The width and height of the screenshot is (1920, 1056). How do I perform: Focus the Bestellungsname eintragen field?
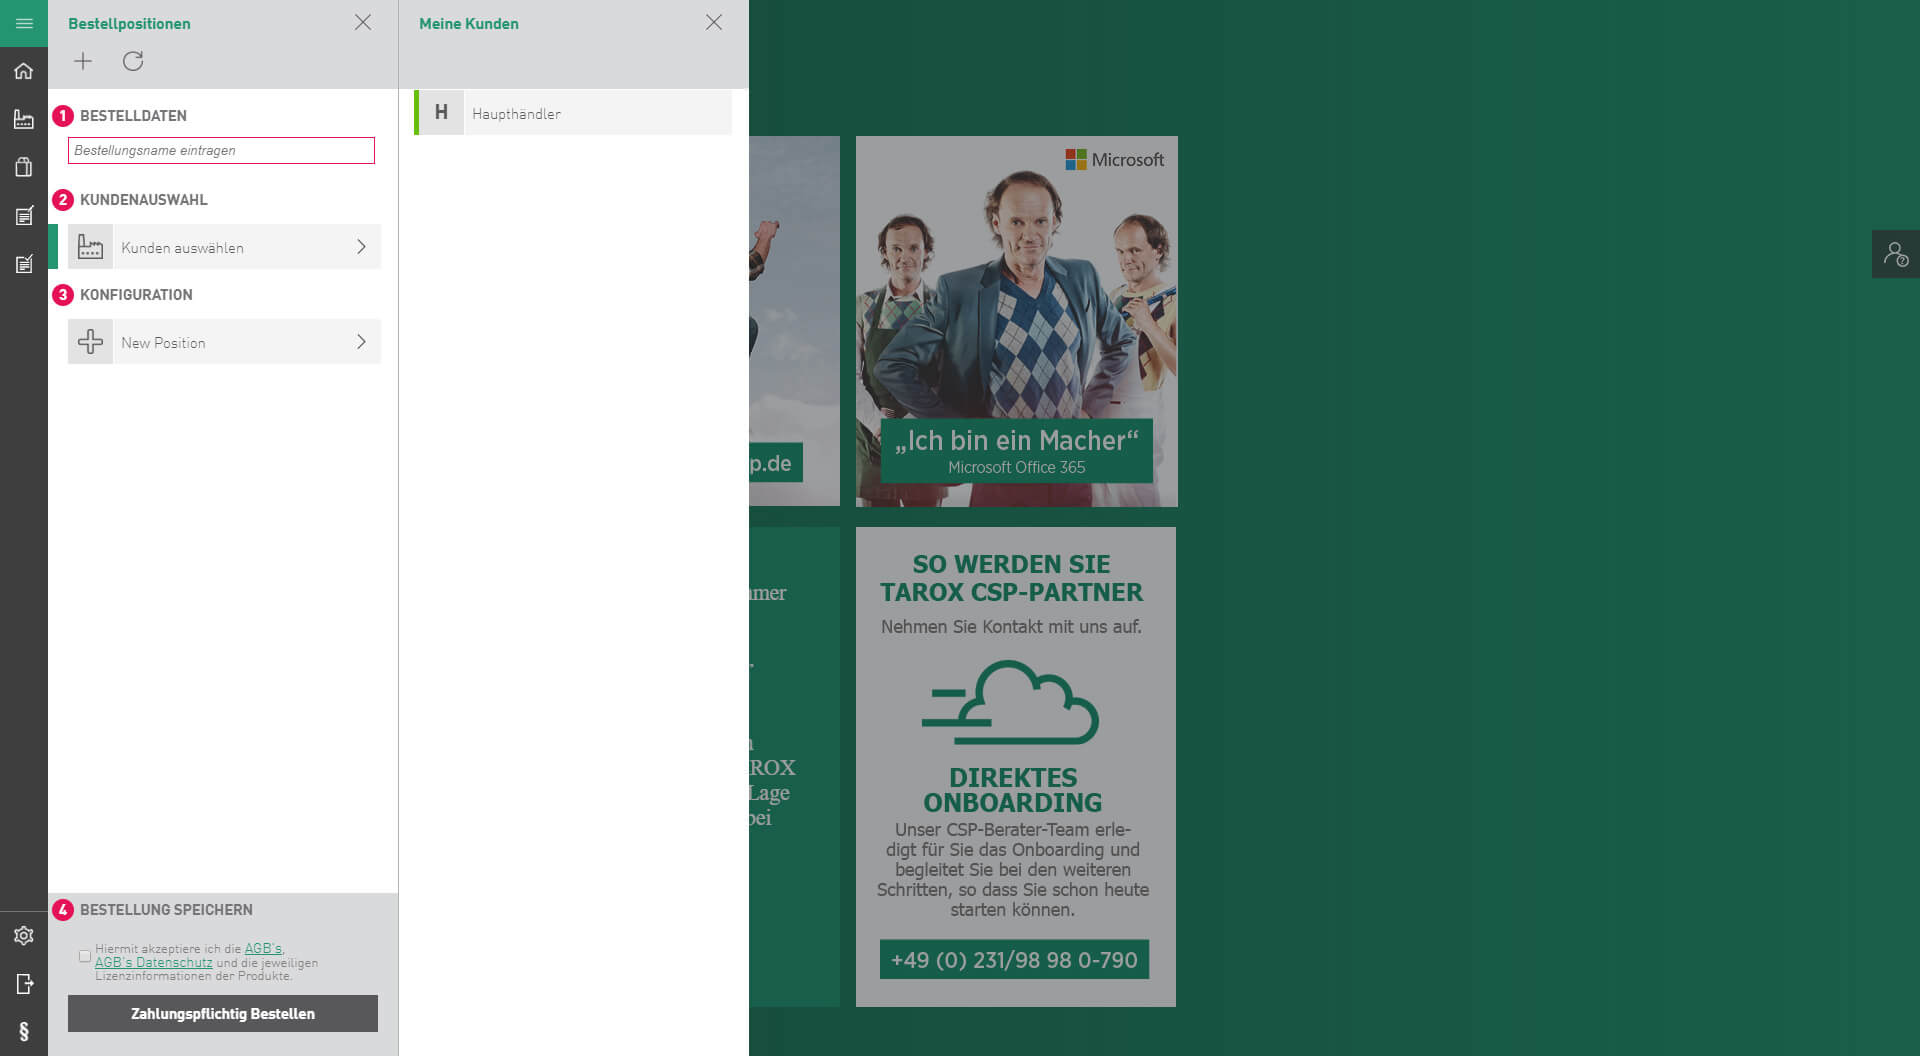point(221,150)
